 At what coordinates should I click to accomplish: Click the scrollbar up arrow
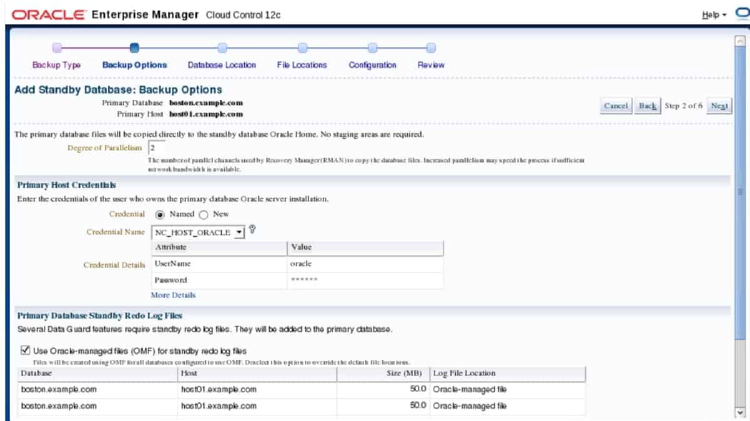[x=740, y=41]
